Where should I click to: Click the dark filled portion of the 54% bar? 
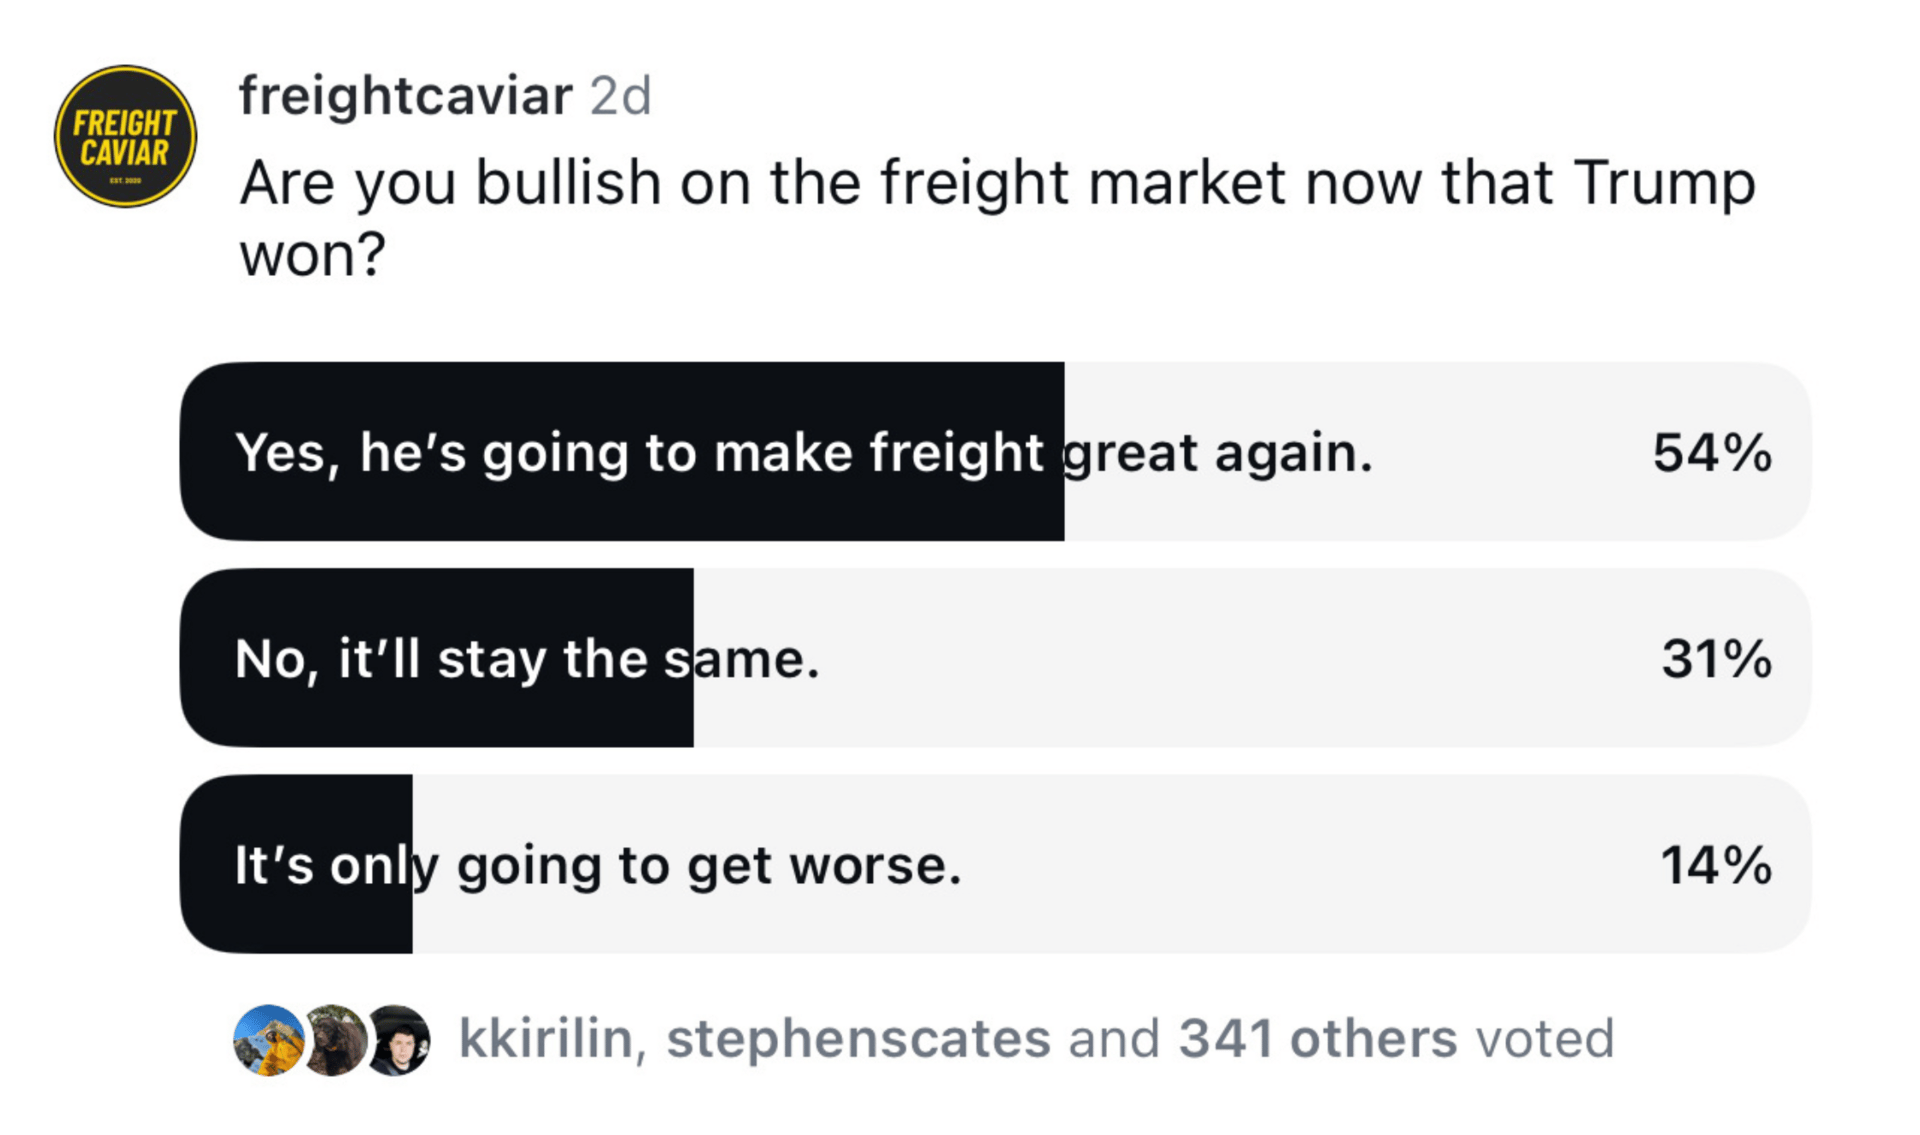click(622, 452)
